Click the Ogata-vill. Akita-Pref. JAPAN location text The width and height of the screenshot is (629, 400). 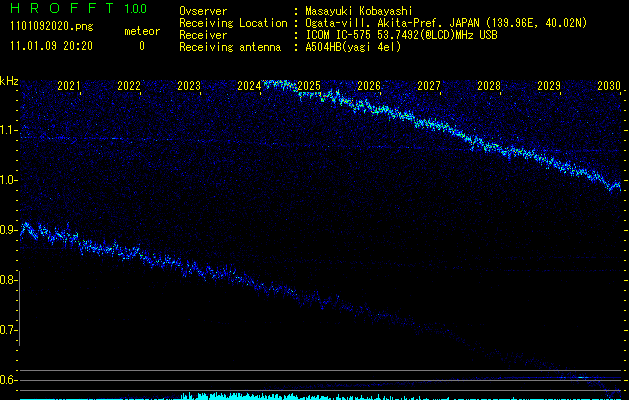(x=446, y=23)
